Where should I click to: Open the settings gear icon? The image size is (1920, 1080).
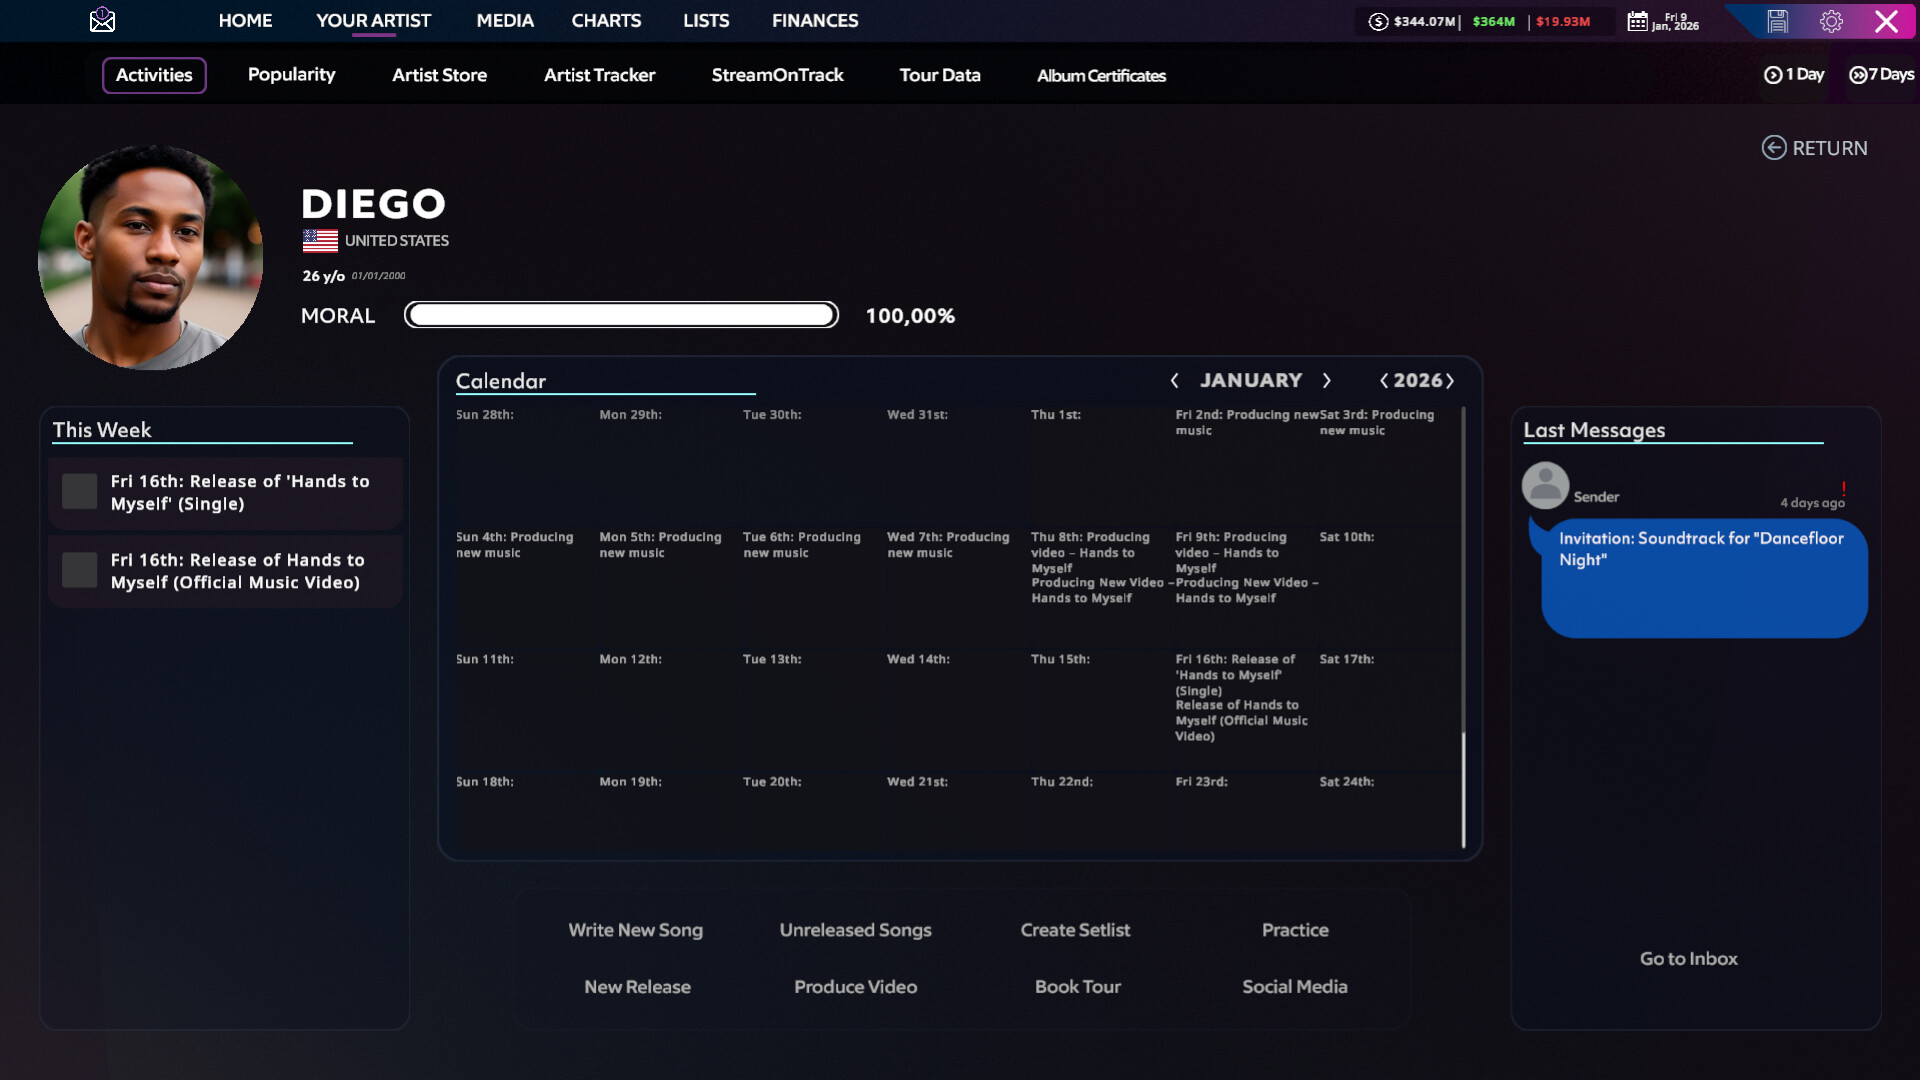(1831, 21)
